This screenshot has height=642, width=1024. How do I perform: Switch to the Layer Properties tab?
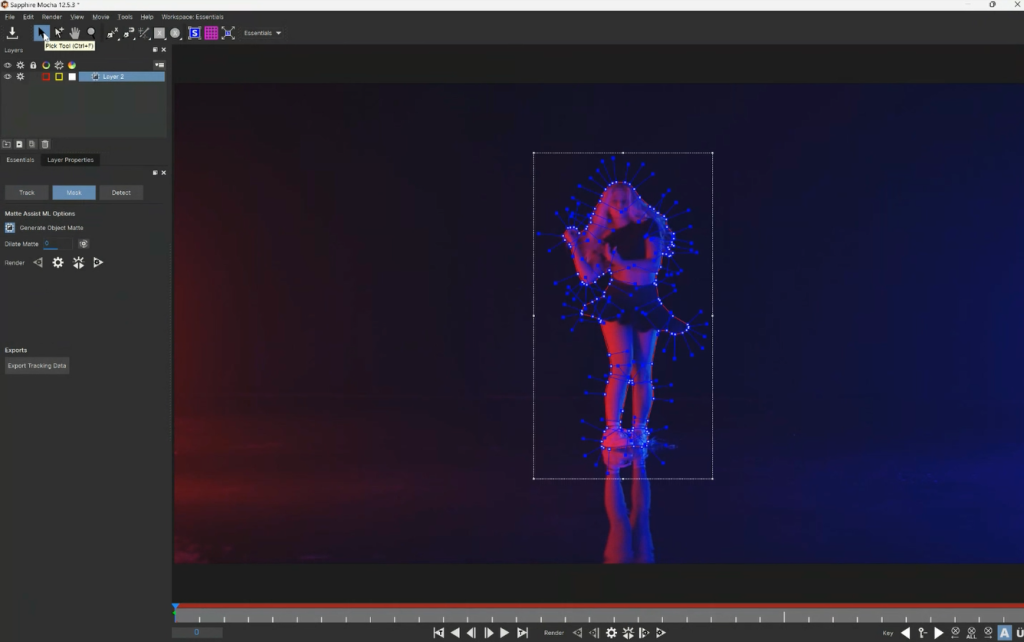pyautogui.click(x=70, y=160)
